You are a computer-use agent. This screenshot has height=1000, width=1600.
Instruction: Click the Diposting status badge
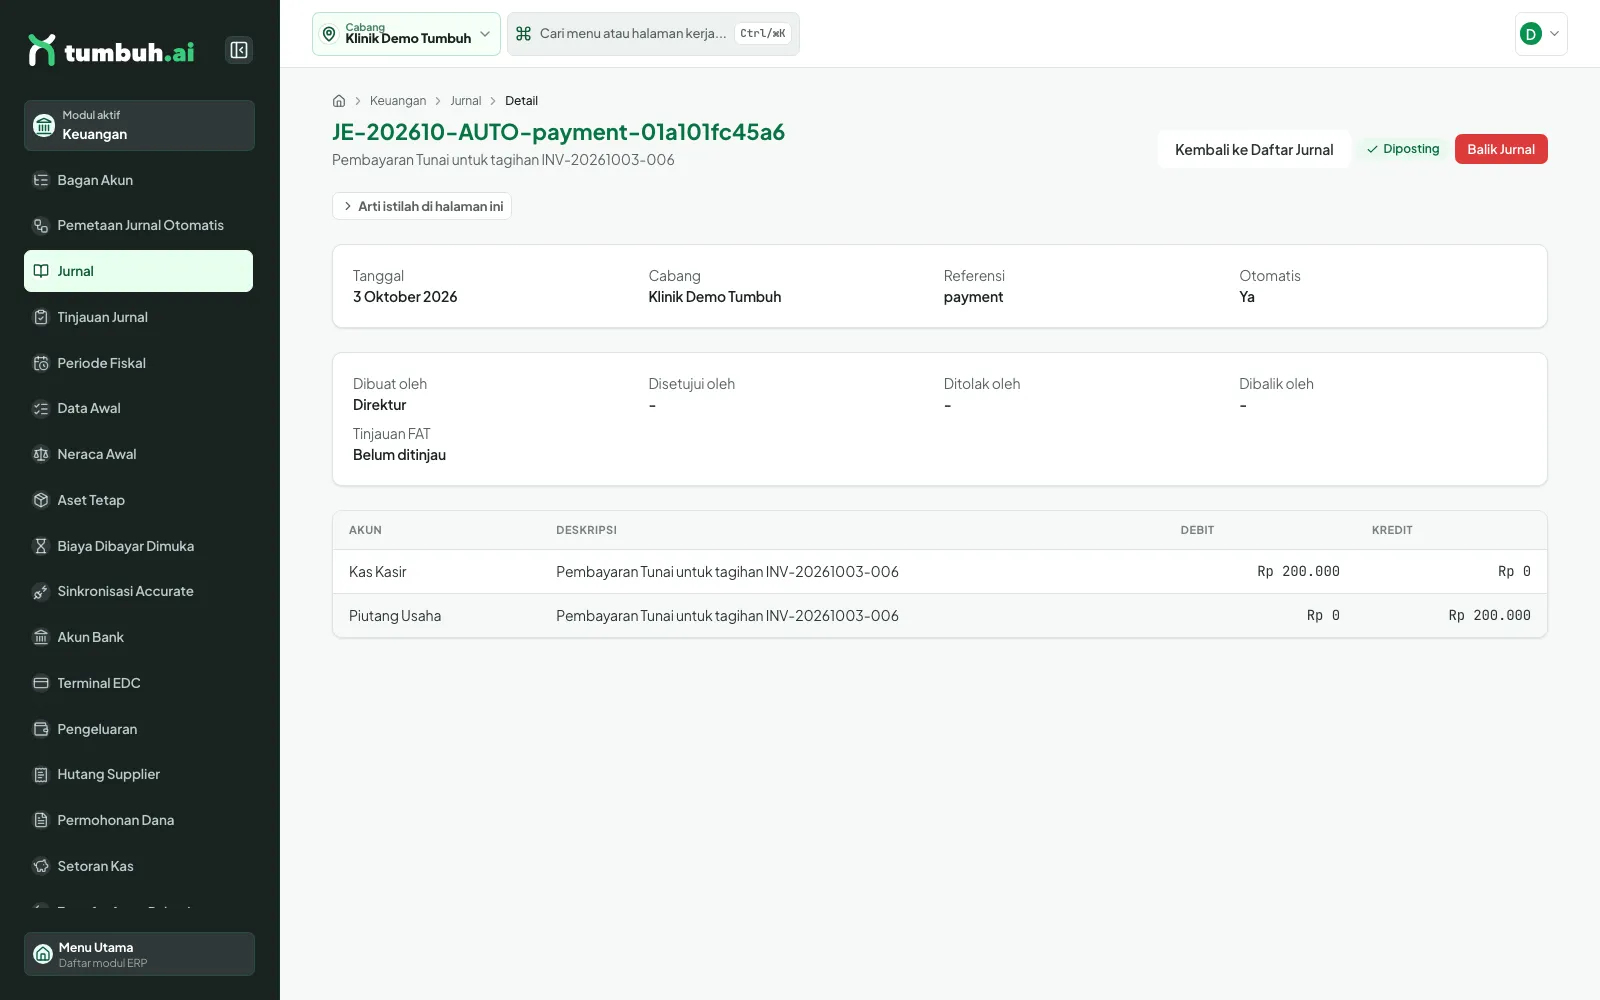point(1403,149)
